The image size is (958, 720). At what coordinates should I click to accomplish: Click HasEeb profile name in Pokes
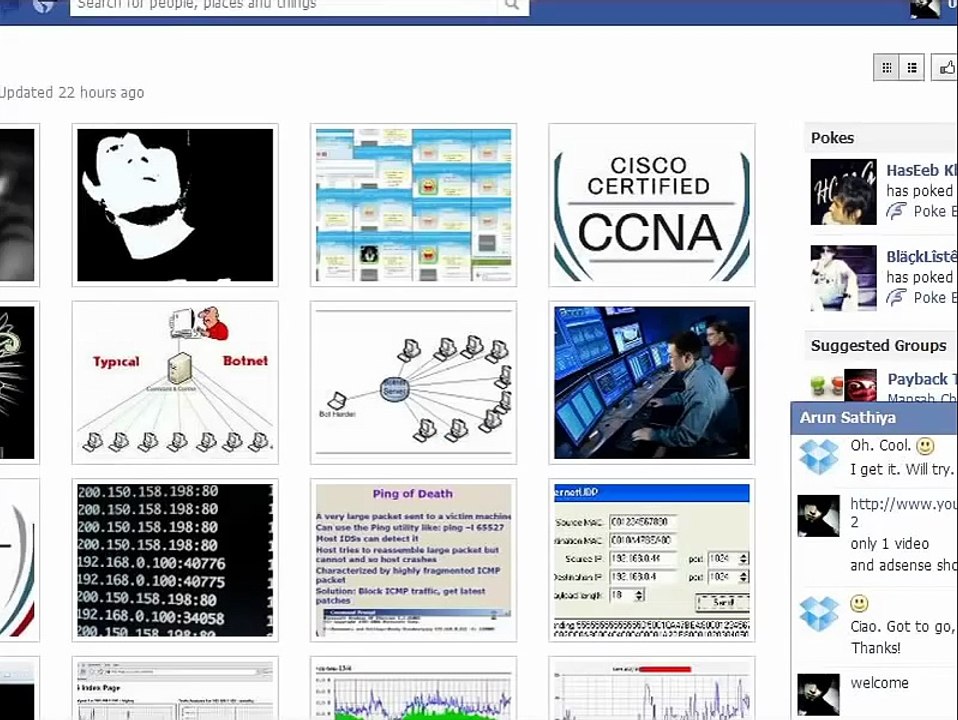921,171
